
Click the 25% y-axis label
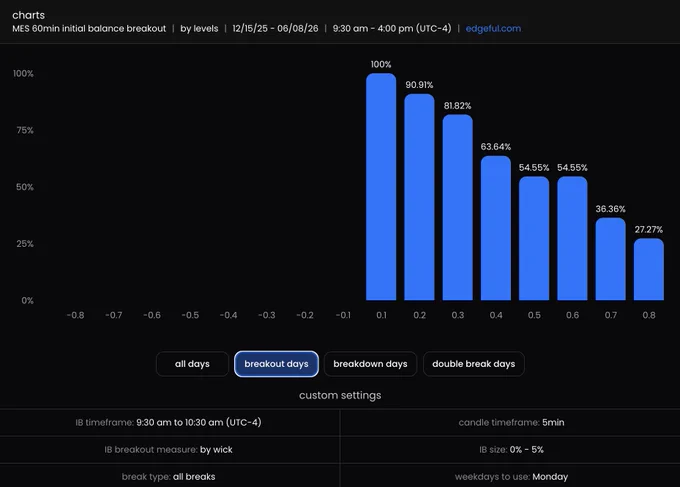[25, 244]
